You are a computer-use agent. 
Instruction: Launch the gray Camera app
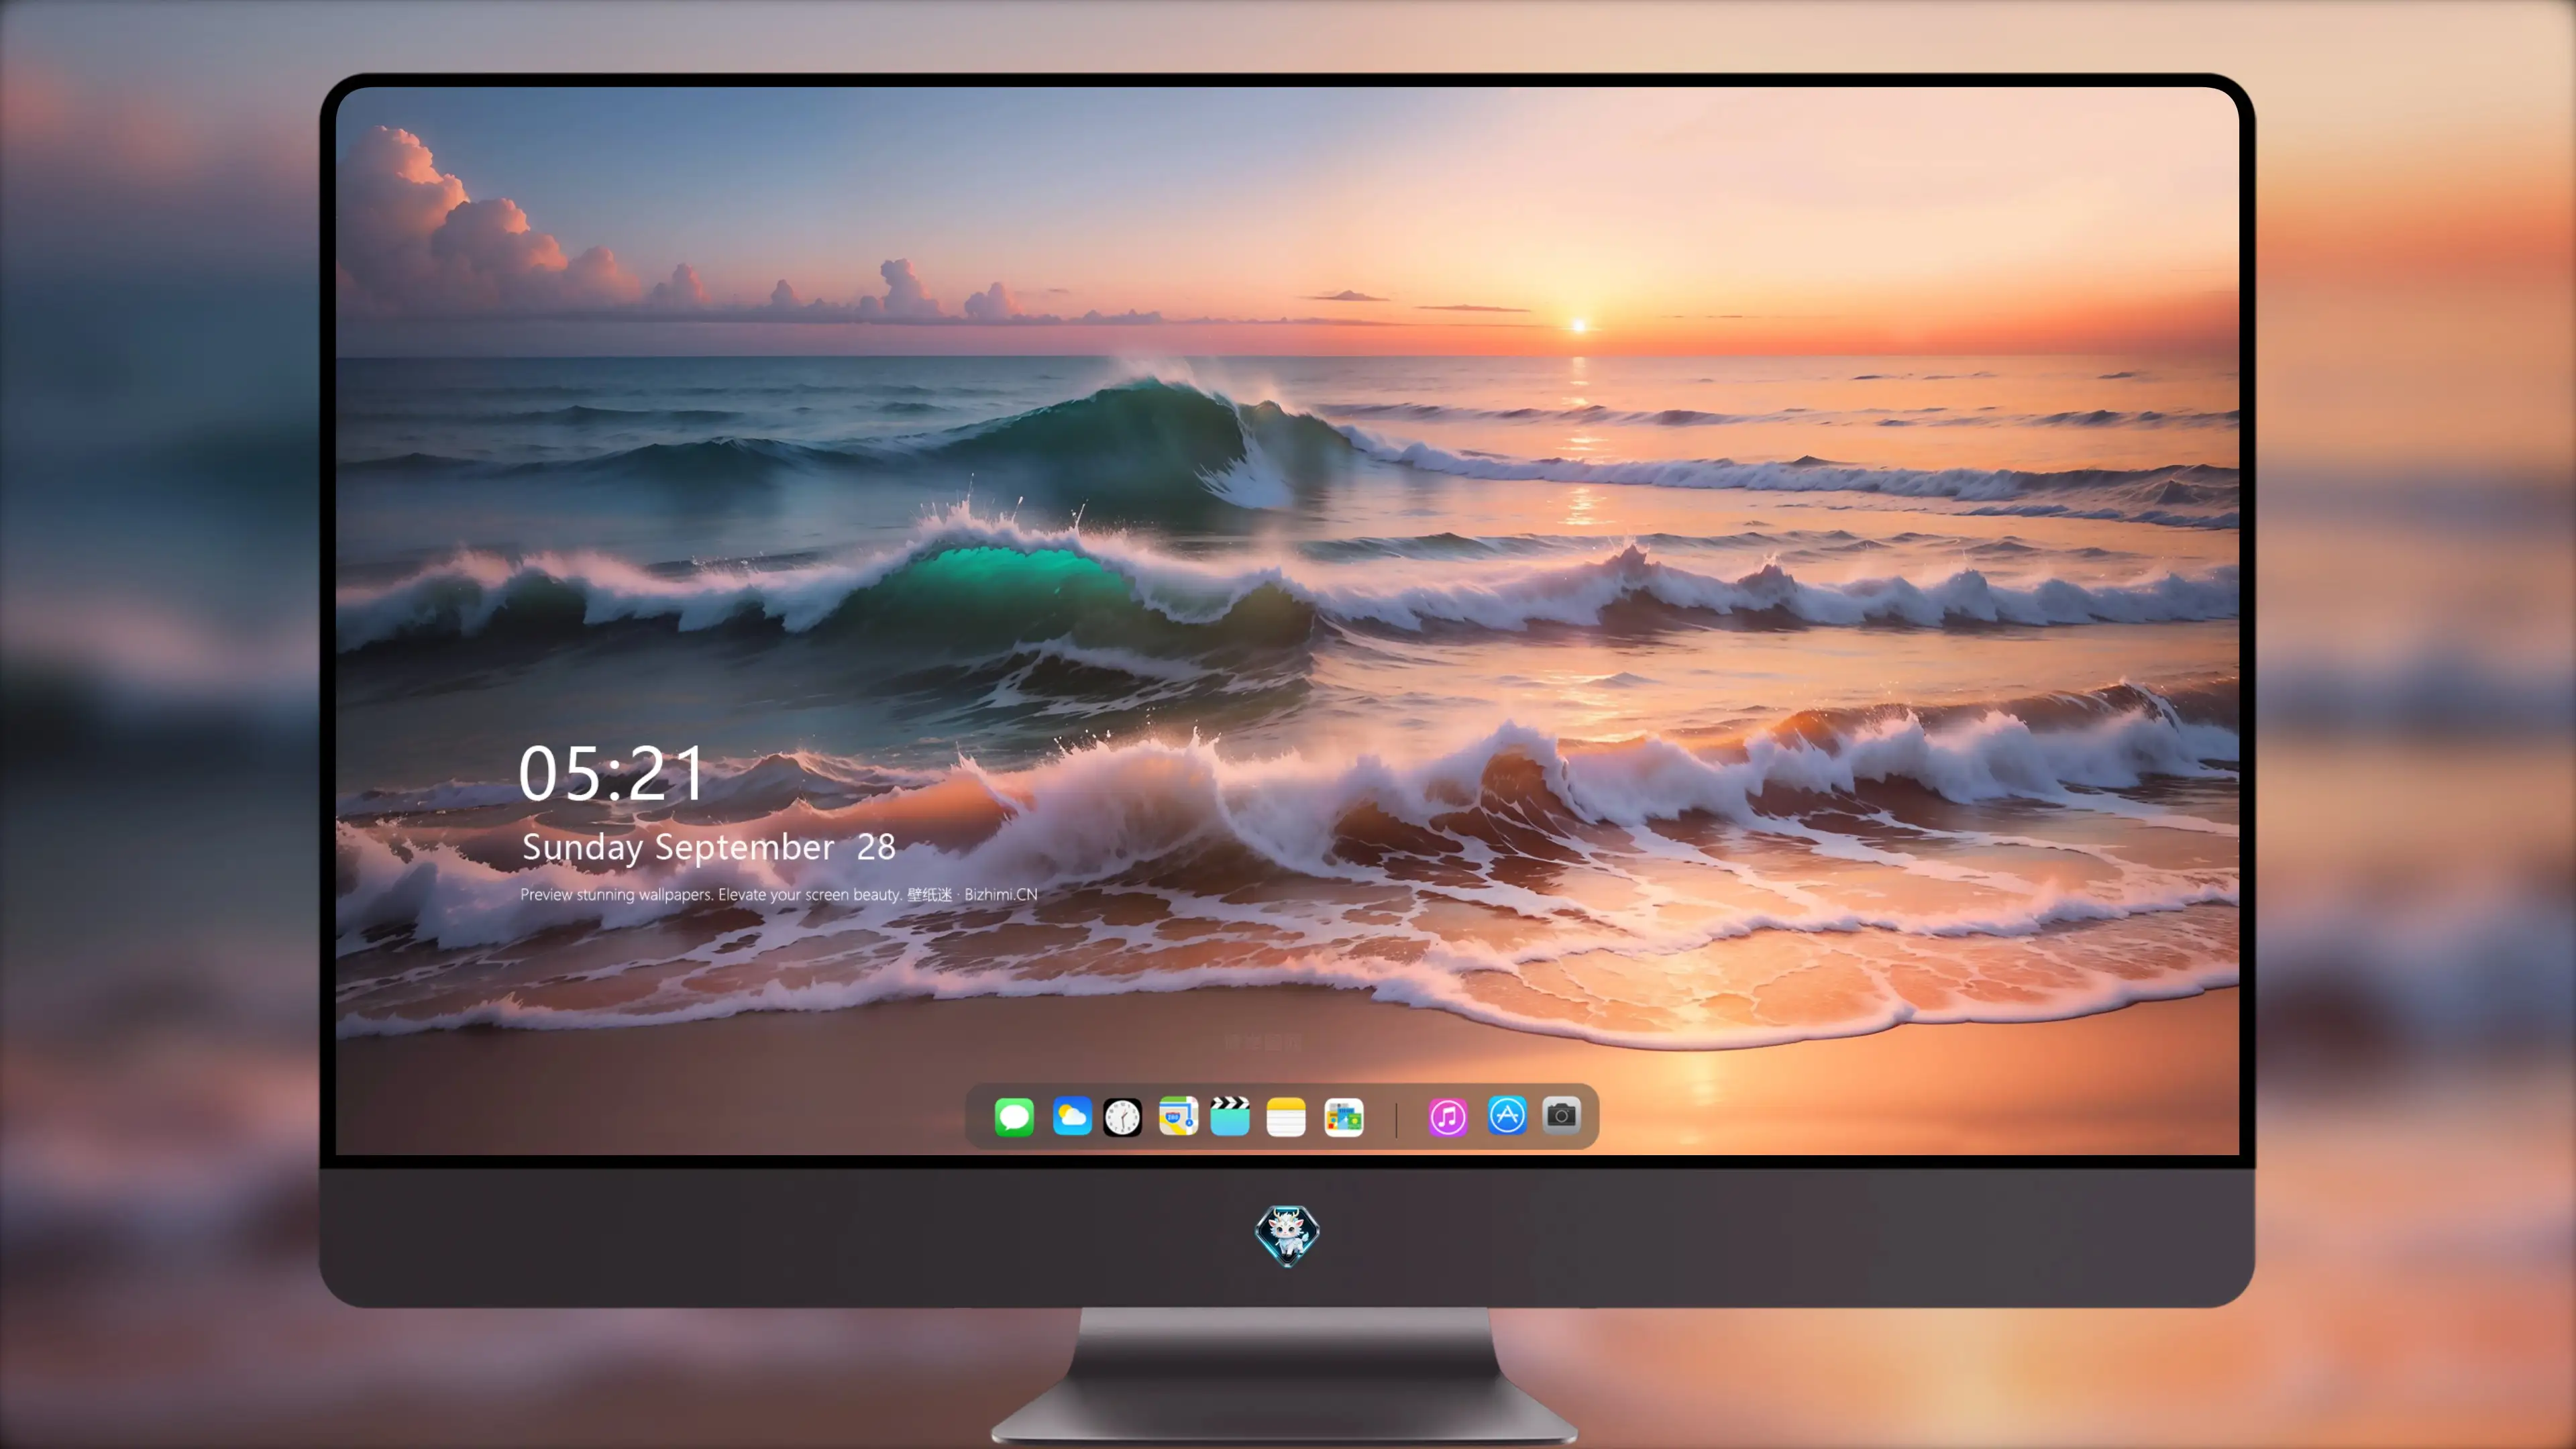pyautogui.click(x=1561, y=1115)
